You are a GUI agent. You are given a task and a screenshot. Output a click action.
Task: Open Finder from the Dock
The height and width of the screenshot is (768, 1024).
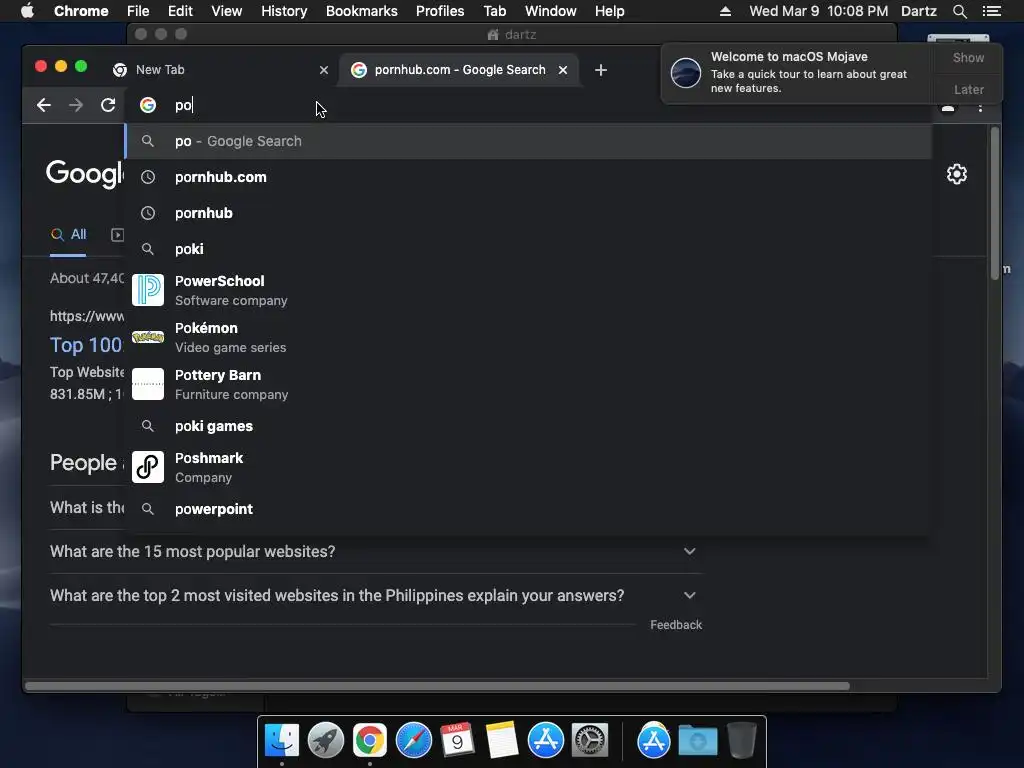click(x=282, y=741)
